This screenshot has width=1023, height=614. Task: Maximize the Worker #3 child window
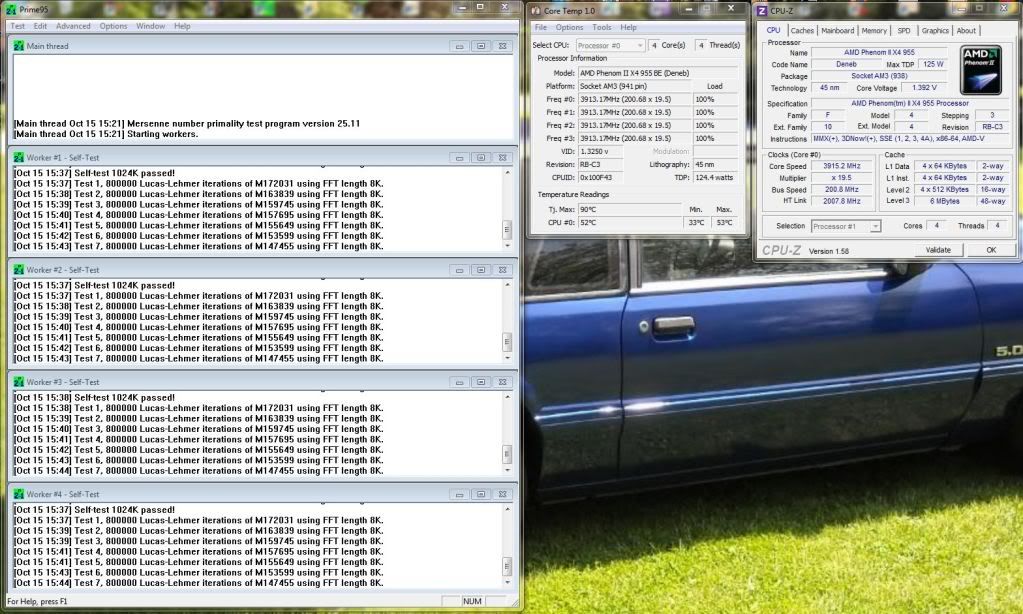point(481,382)
